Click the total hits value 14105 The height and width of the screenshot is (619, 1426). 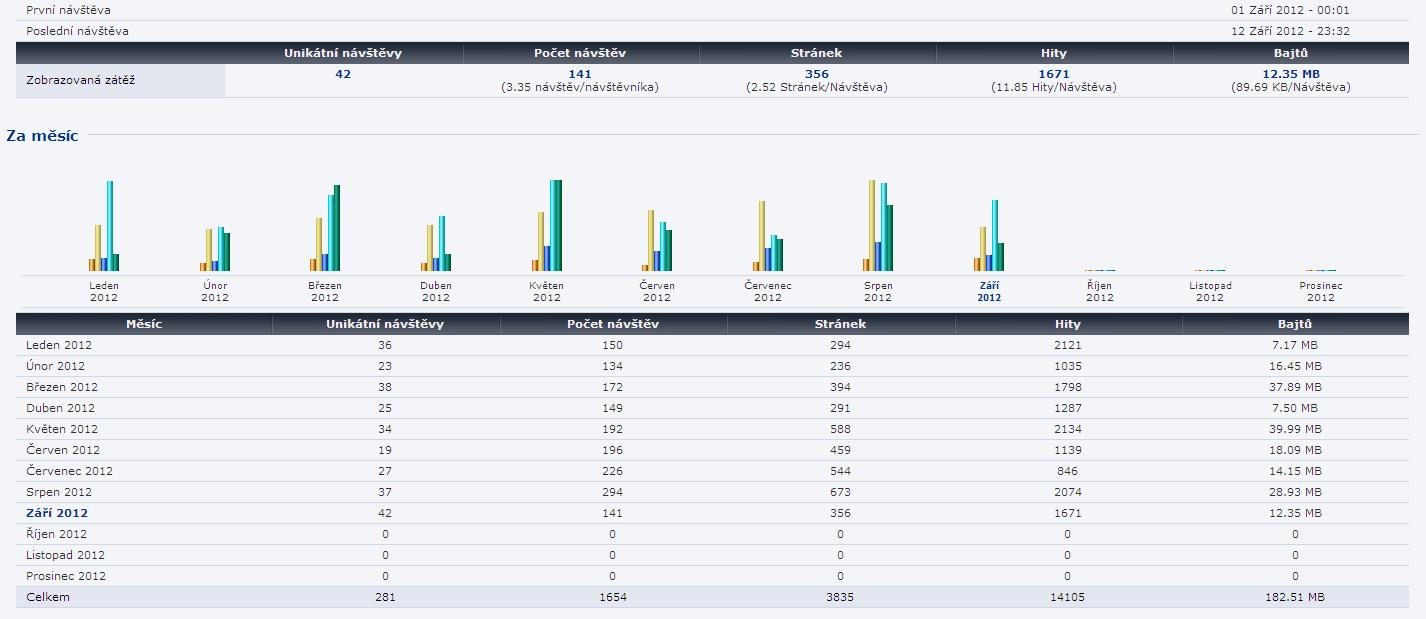pos(1068,597)
